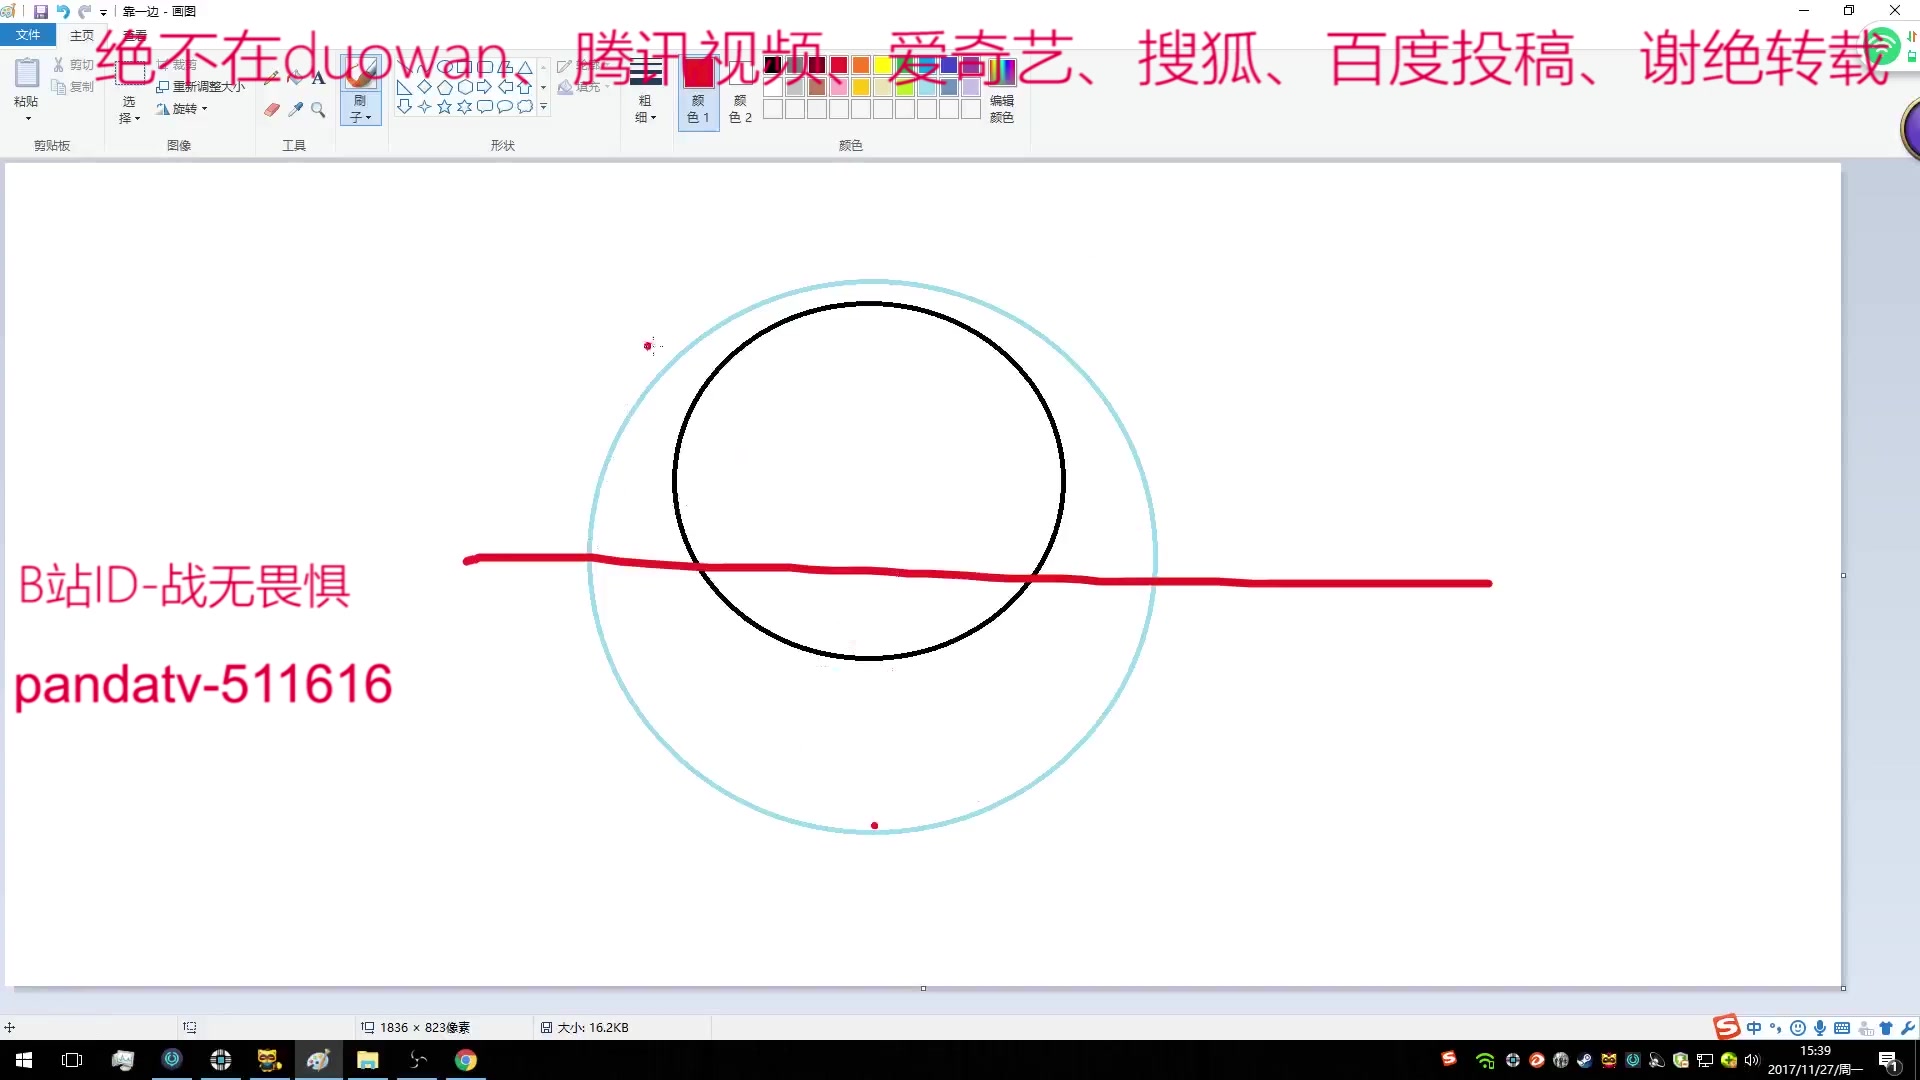Choose the four-point star shape

[424, 106]
